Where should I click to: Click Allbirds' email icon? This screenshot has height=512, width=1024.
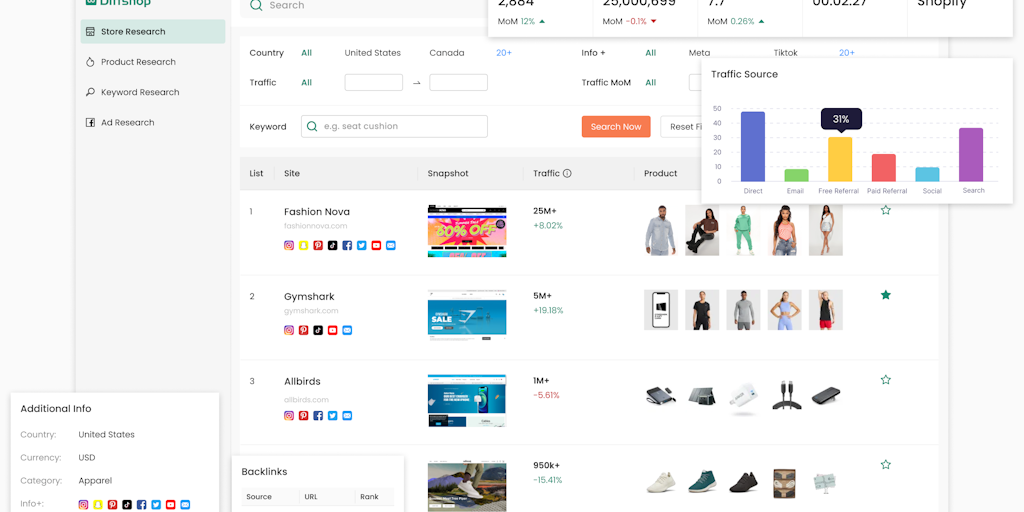347,415
